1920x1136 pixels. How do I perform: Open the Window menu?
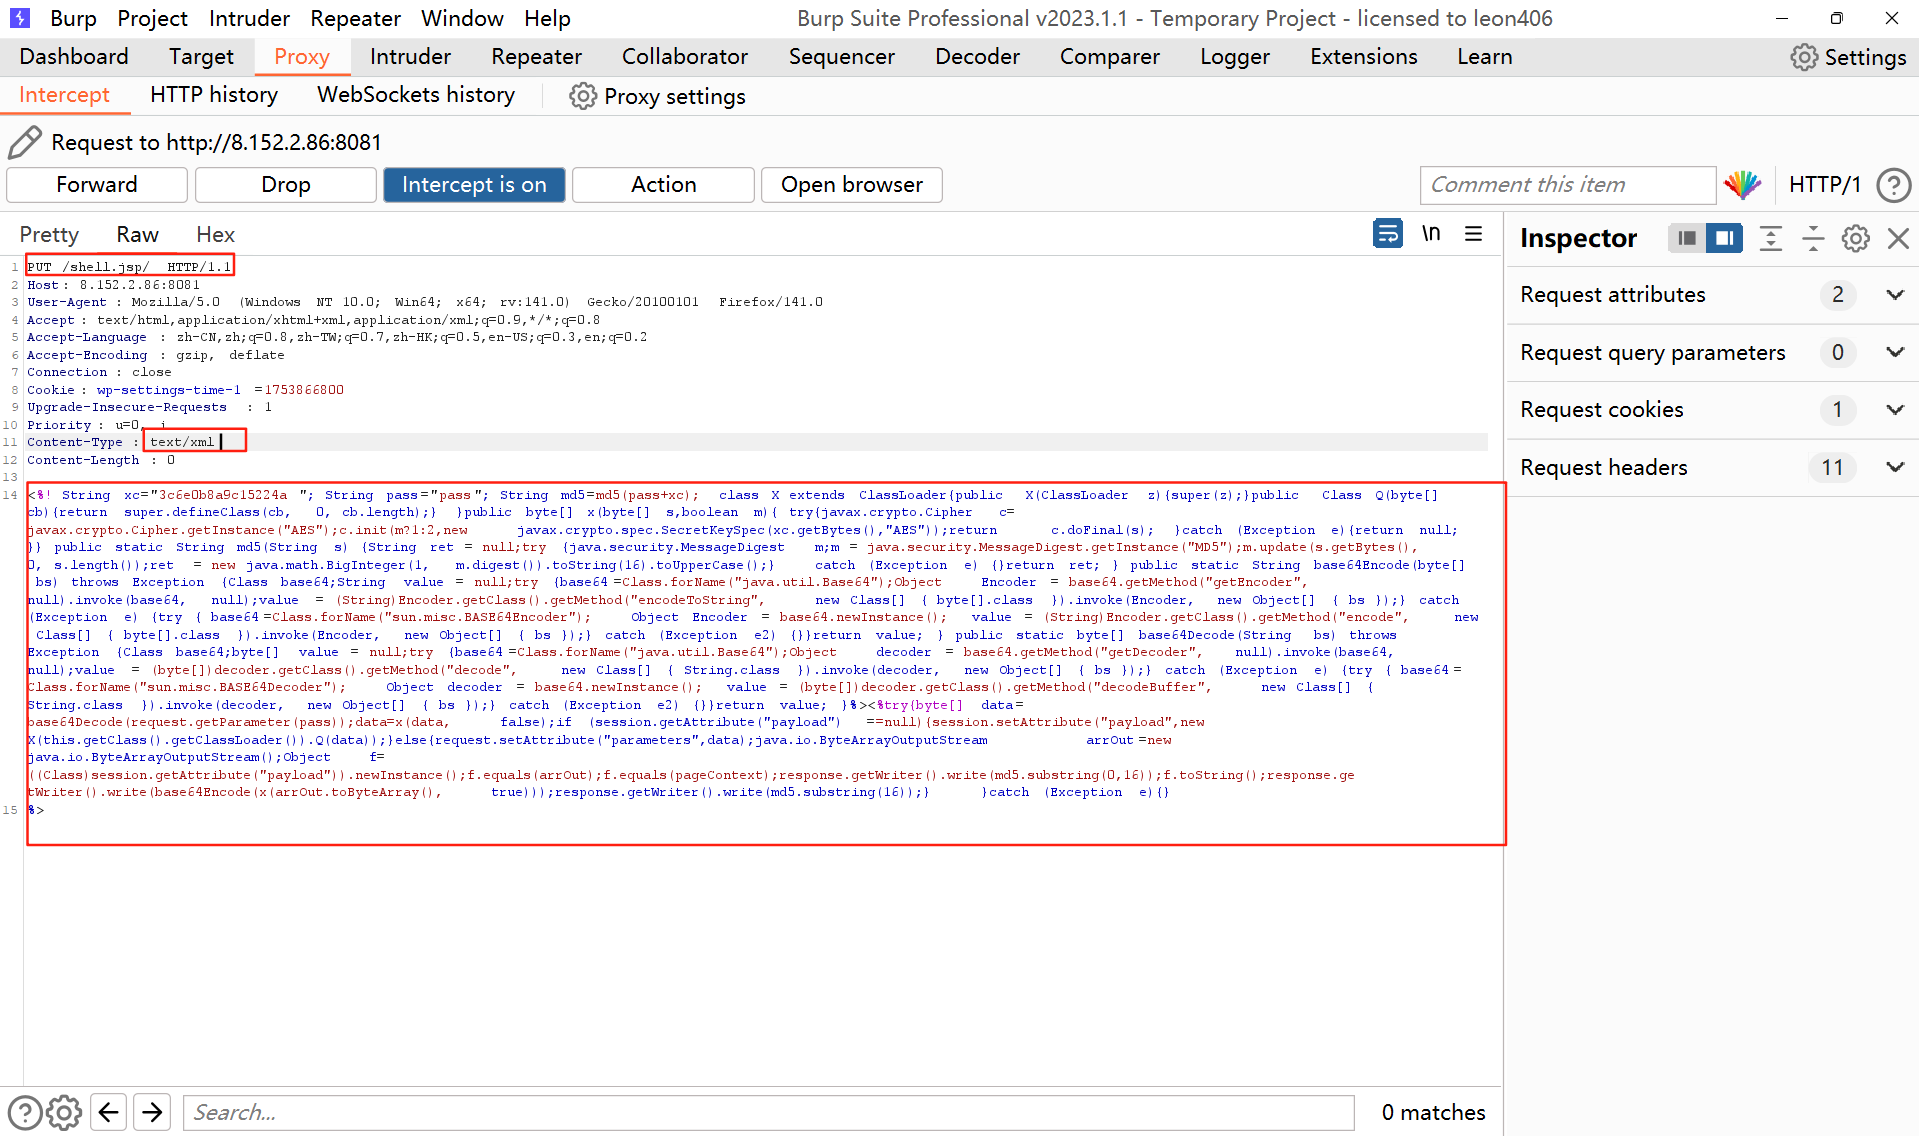[x=462, y=18]
